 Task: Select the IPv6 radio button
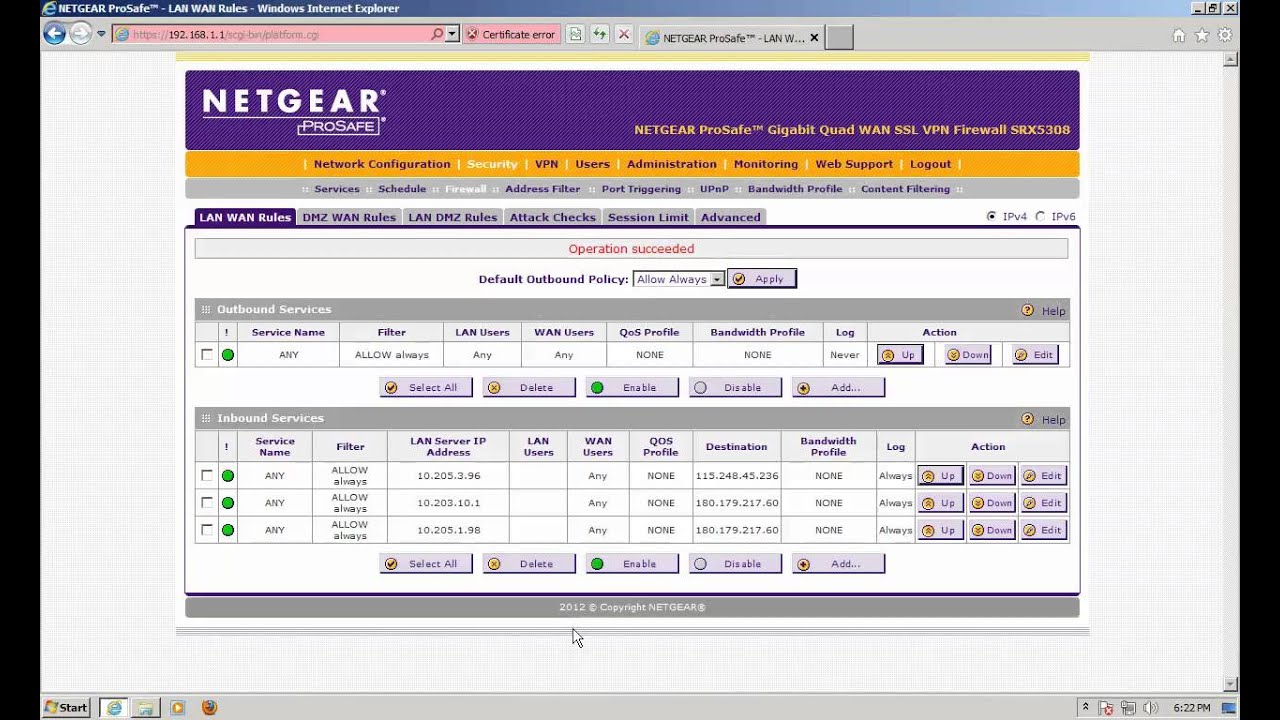[1040, 216]
